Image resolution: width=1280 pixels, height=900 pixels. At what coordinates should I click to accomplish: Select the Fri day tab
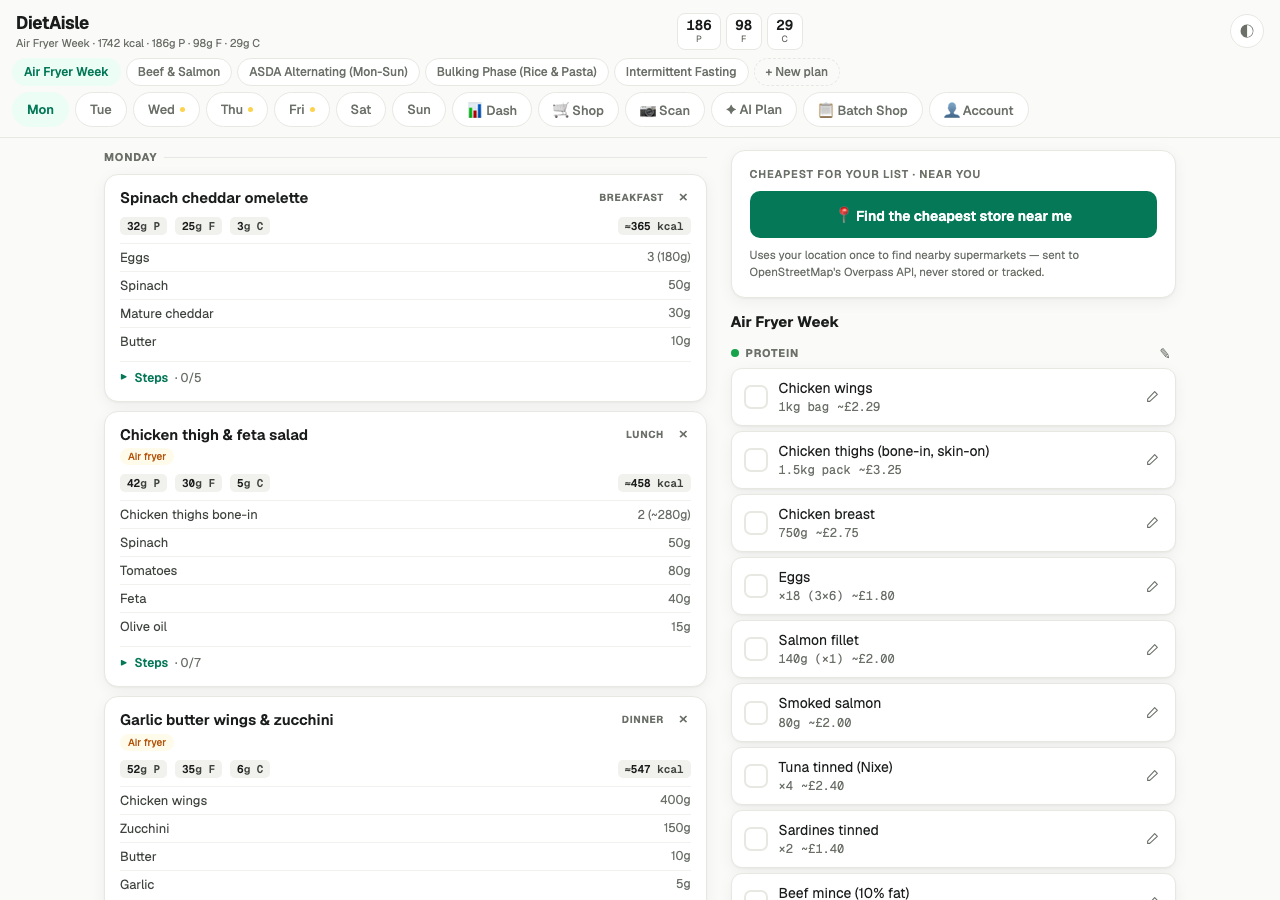(x=302, y=110)
